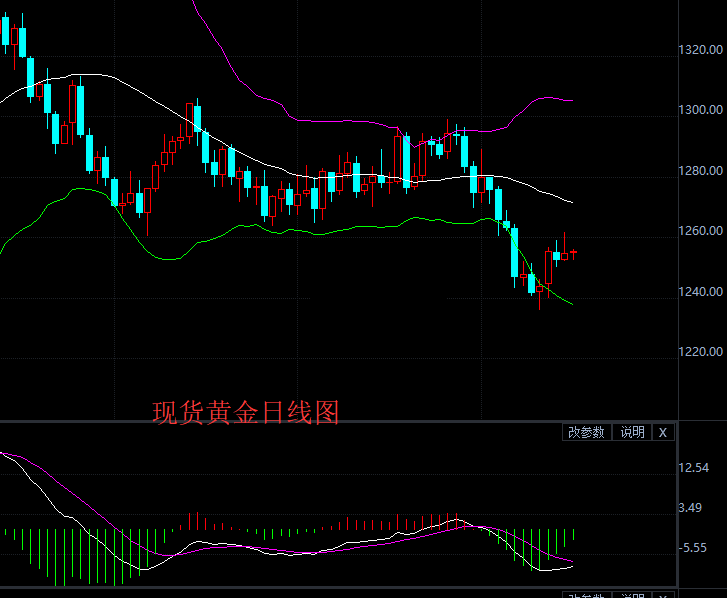727x598 pixels.
Task: Open the 说明 description for the indicator
Action: (x=632, y=432)
